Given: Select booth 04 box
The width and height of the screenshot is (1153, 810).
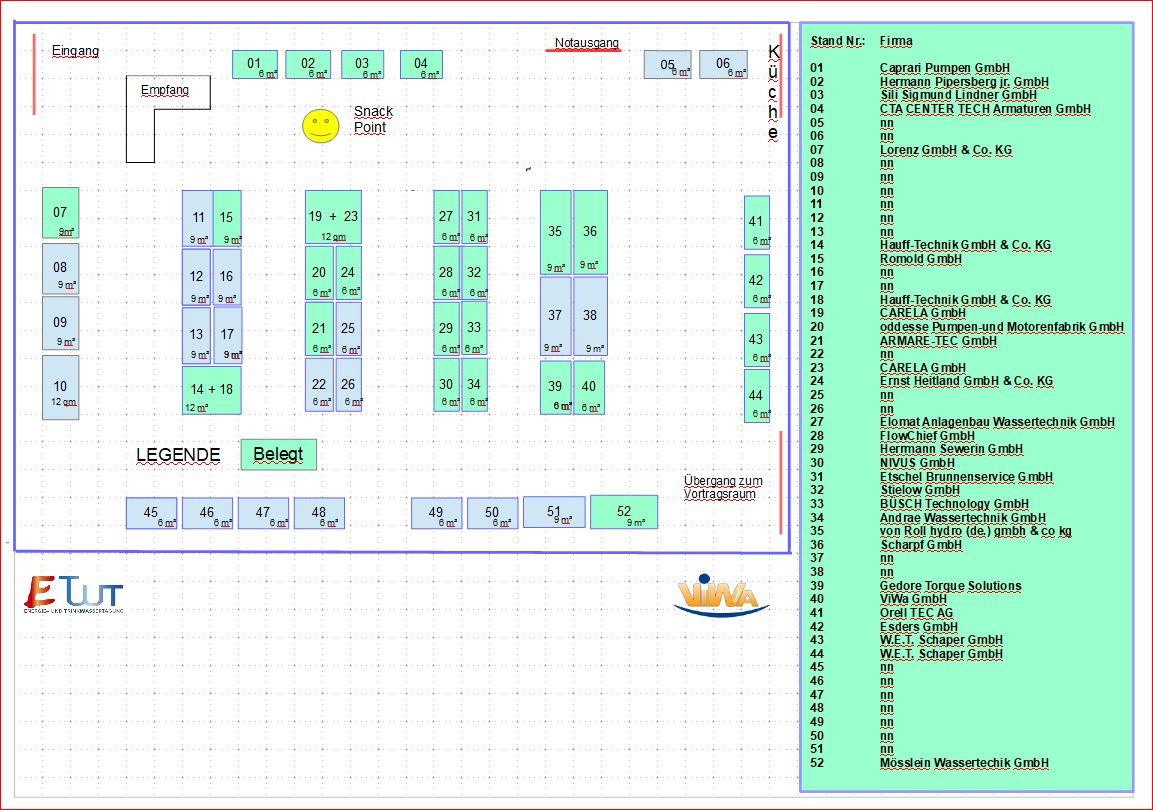Looking at the screenshot, I should 421,65.
